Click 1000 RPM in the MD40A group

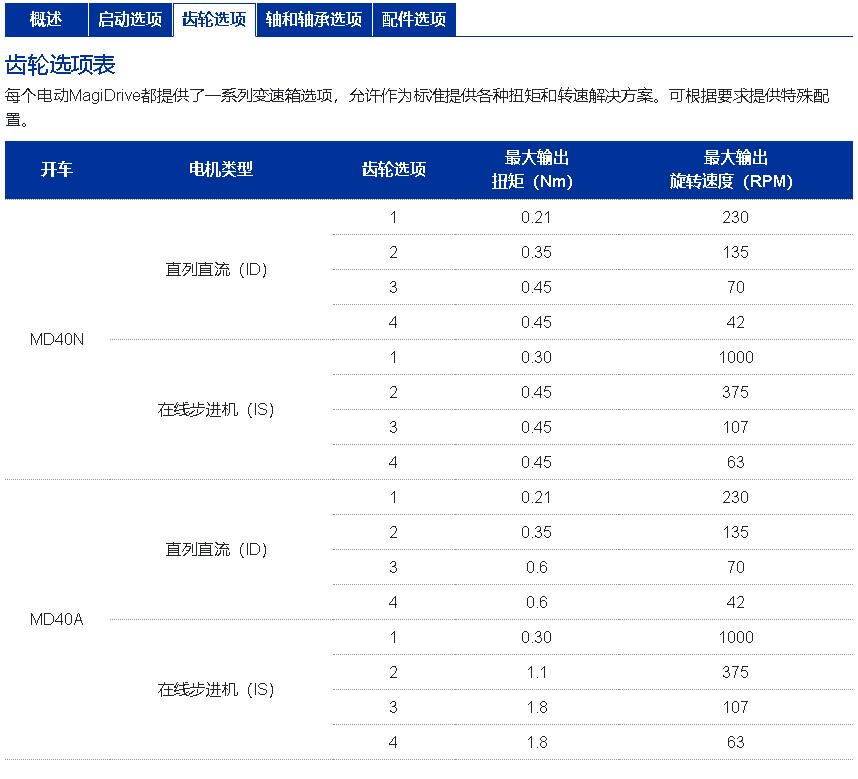[736, 637]
